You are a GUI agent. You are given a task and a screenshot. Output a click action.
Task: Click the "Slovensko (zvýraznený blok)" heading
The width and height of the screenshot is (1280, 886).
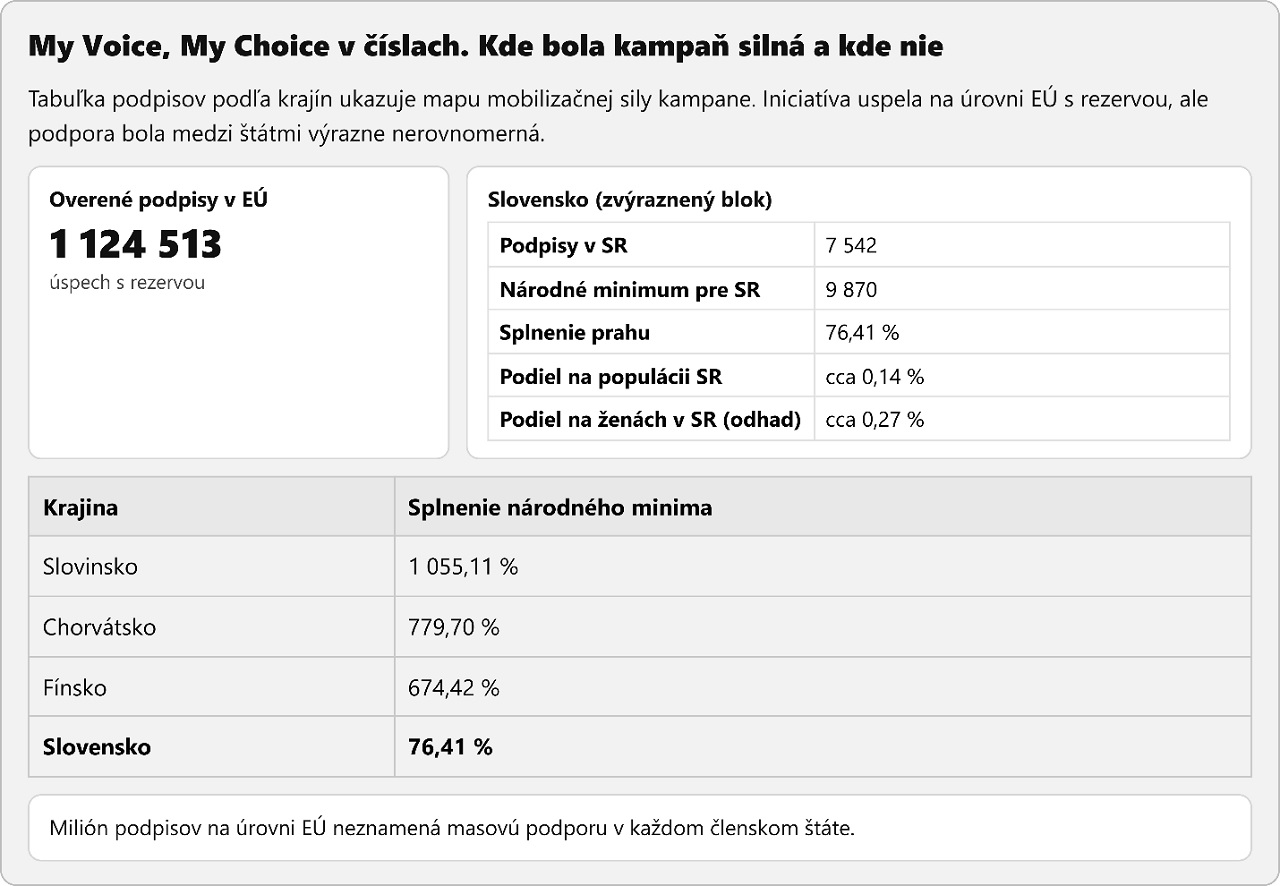click(630, 199)
